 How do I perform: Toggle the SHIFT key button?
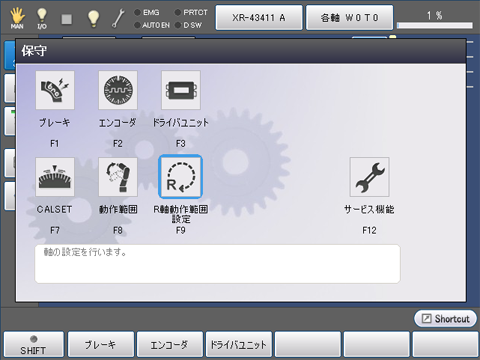(x=33, y=345)
